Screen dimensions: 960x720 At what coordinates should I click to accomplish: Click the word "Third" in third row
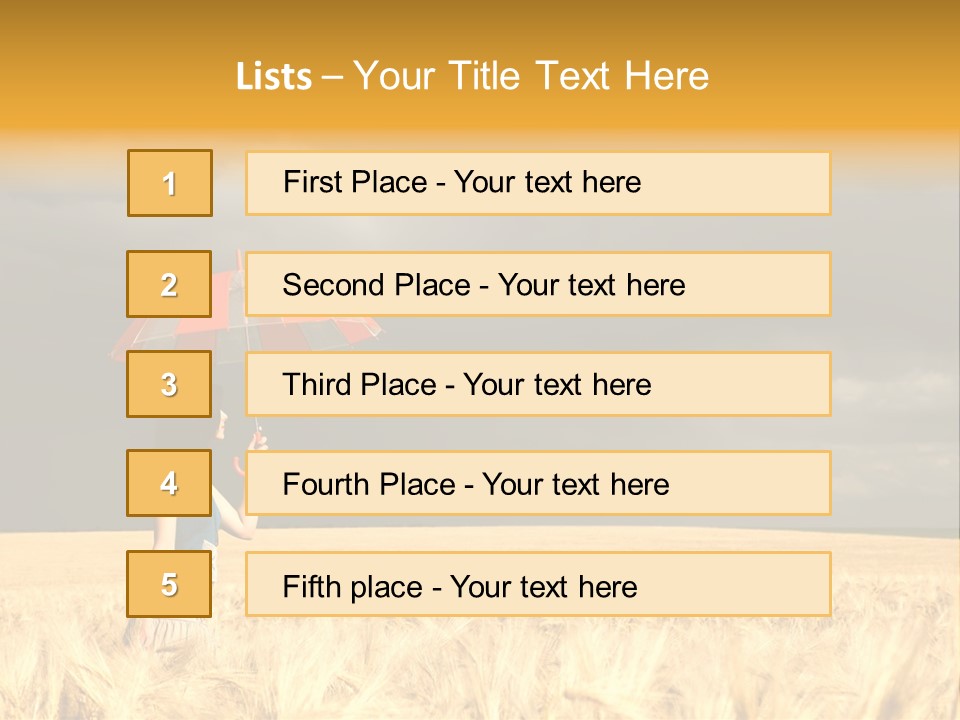point(317,385)
